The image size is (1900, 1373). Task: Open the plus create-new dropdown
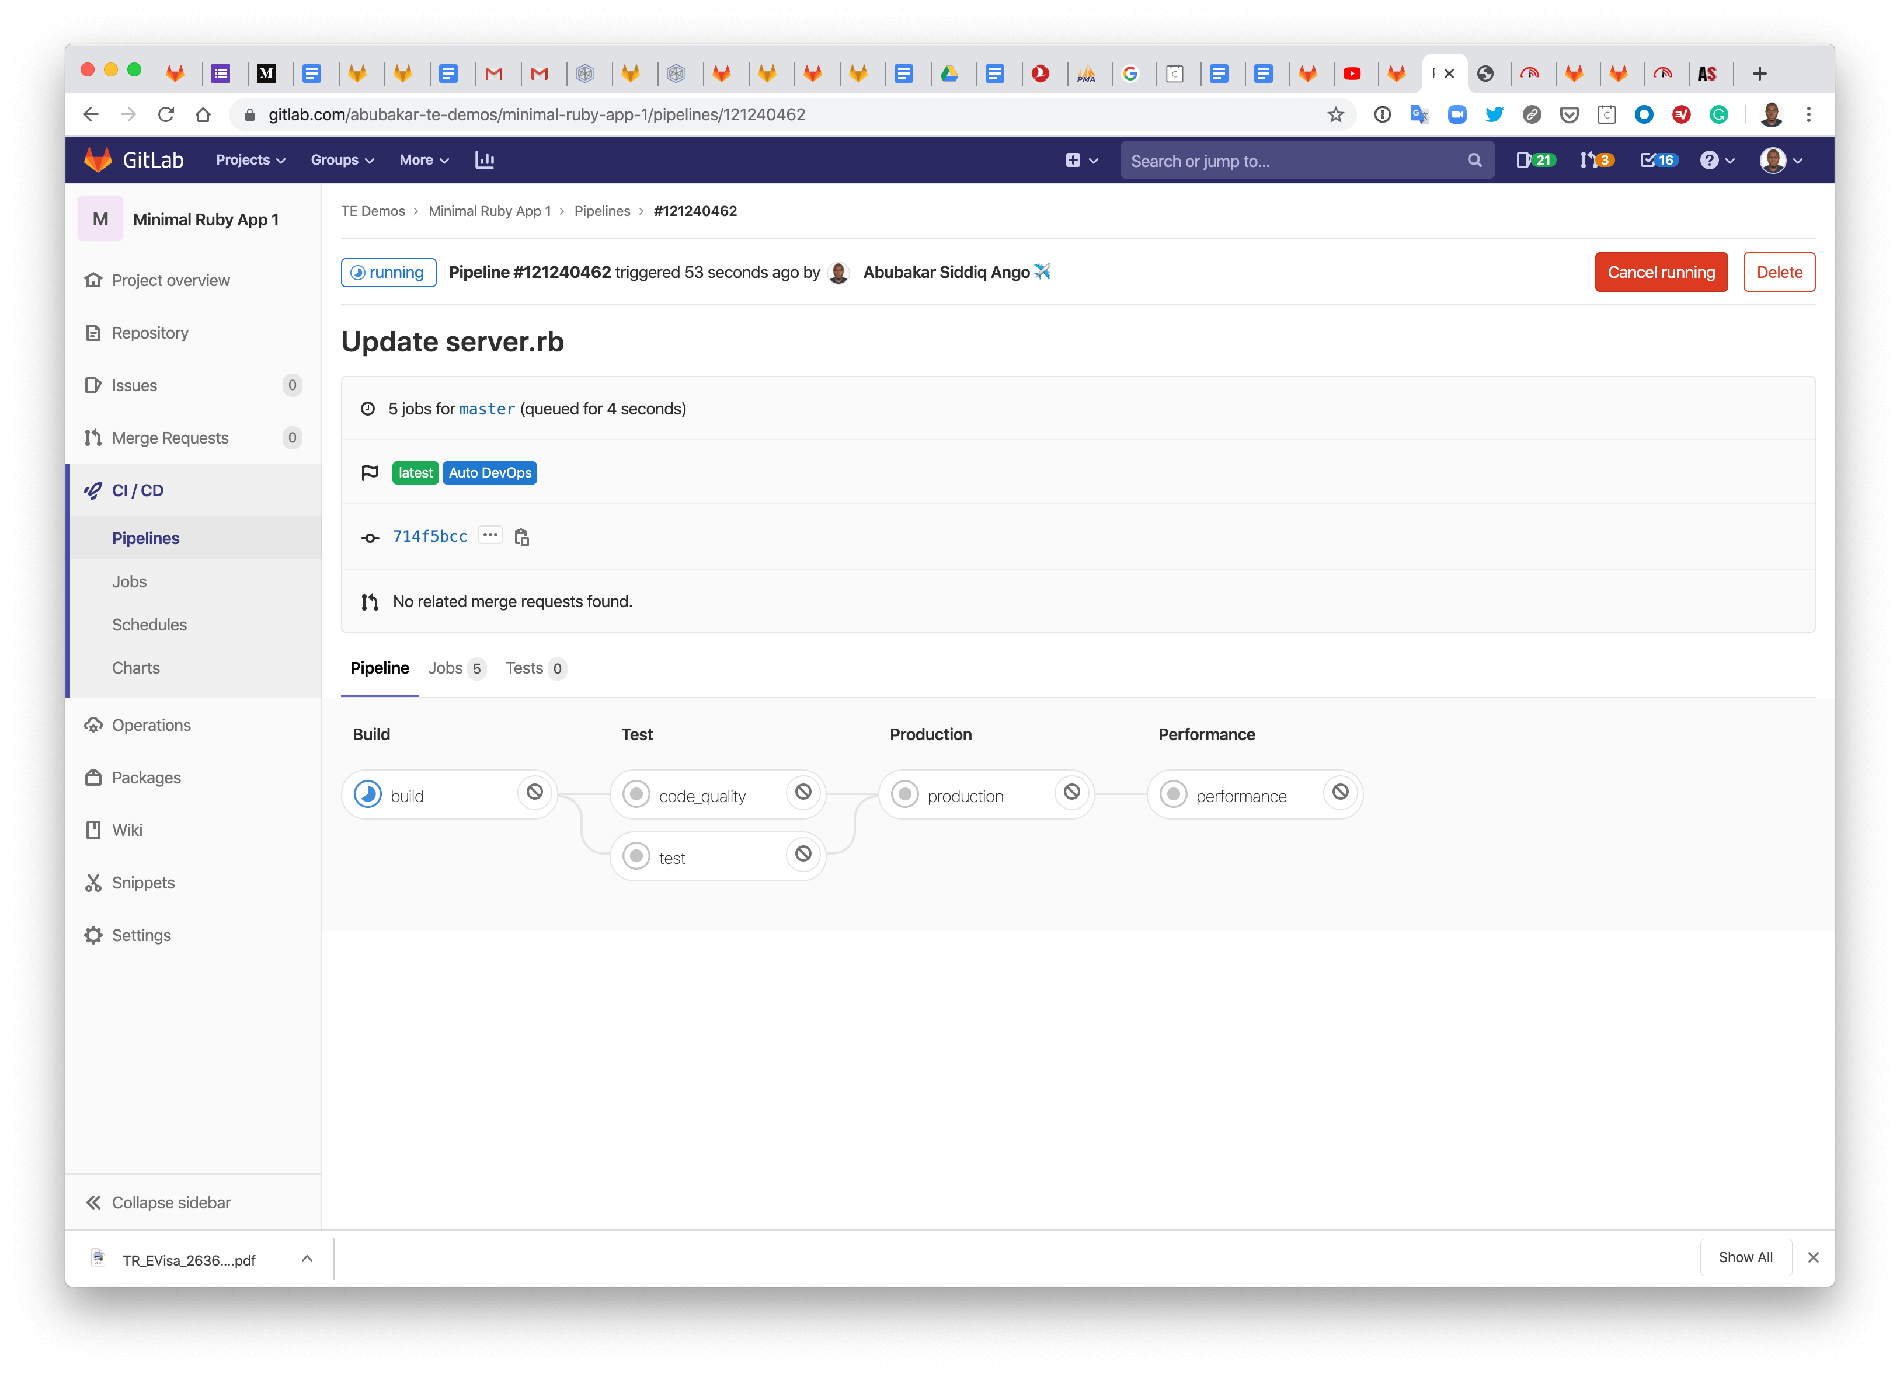[x=1080, y=160]
